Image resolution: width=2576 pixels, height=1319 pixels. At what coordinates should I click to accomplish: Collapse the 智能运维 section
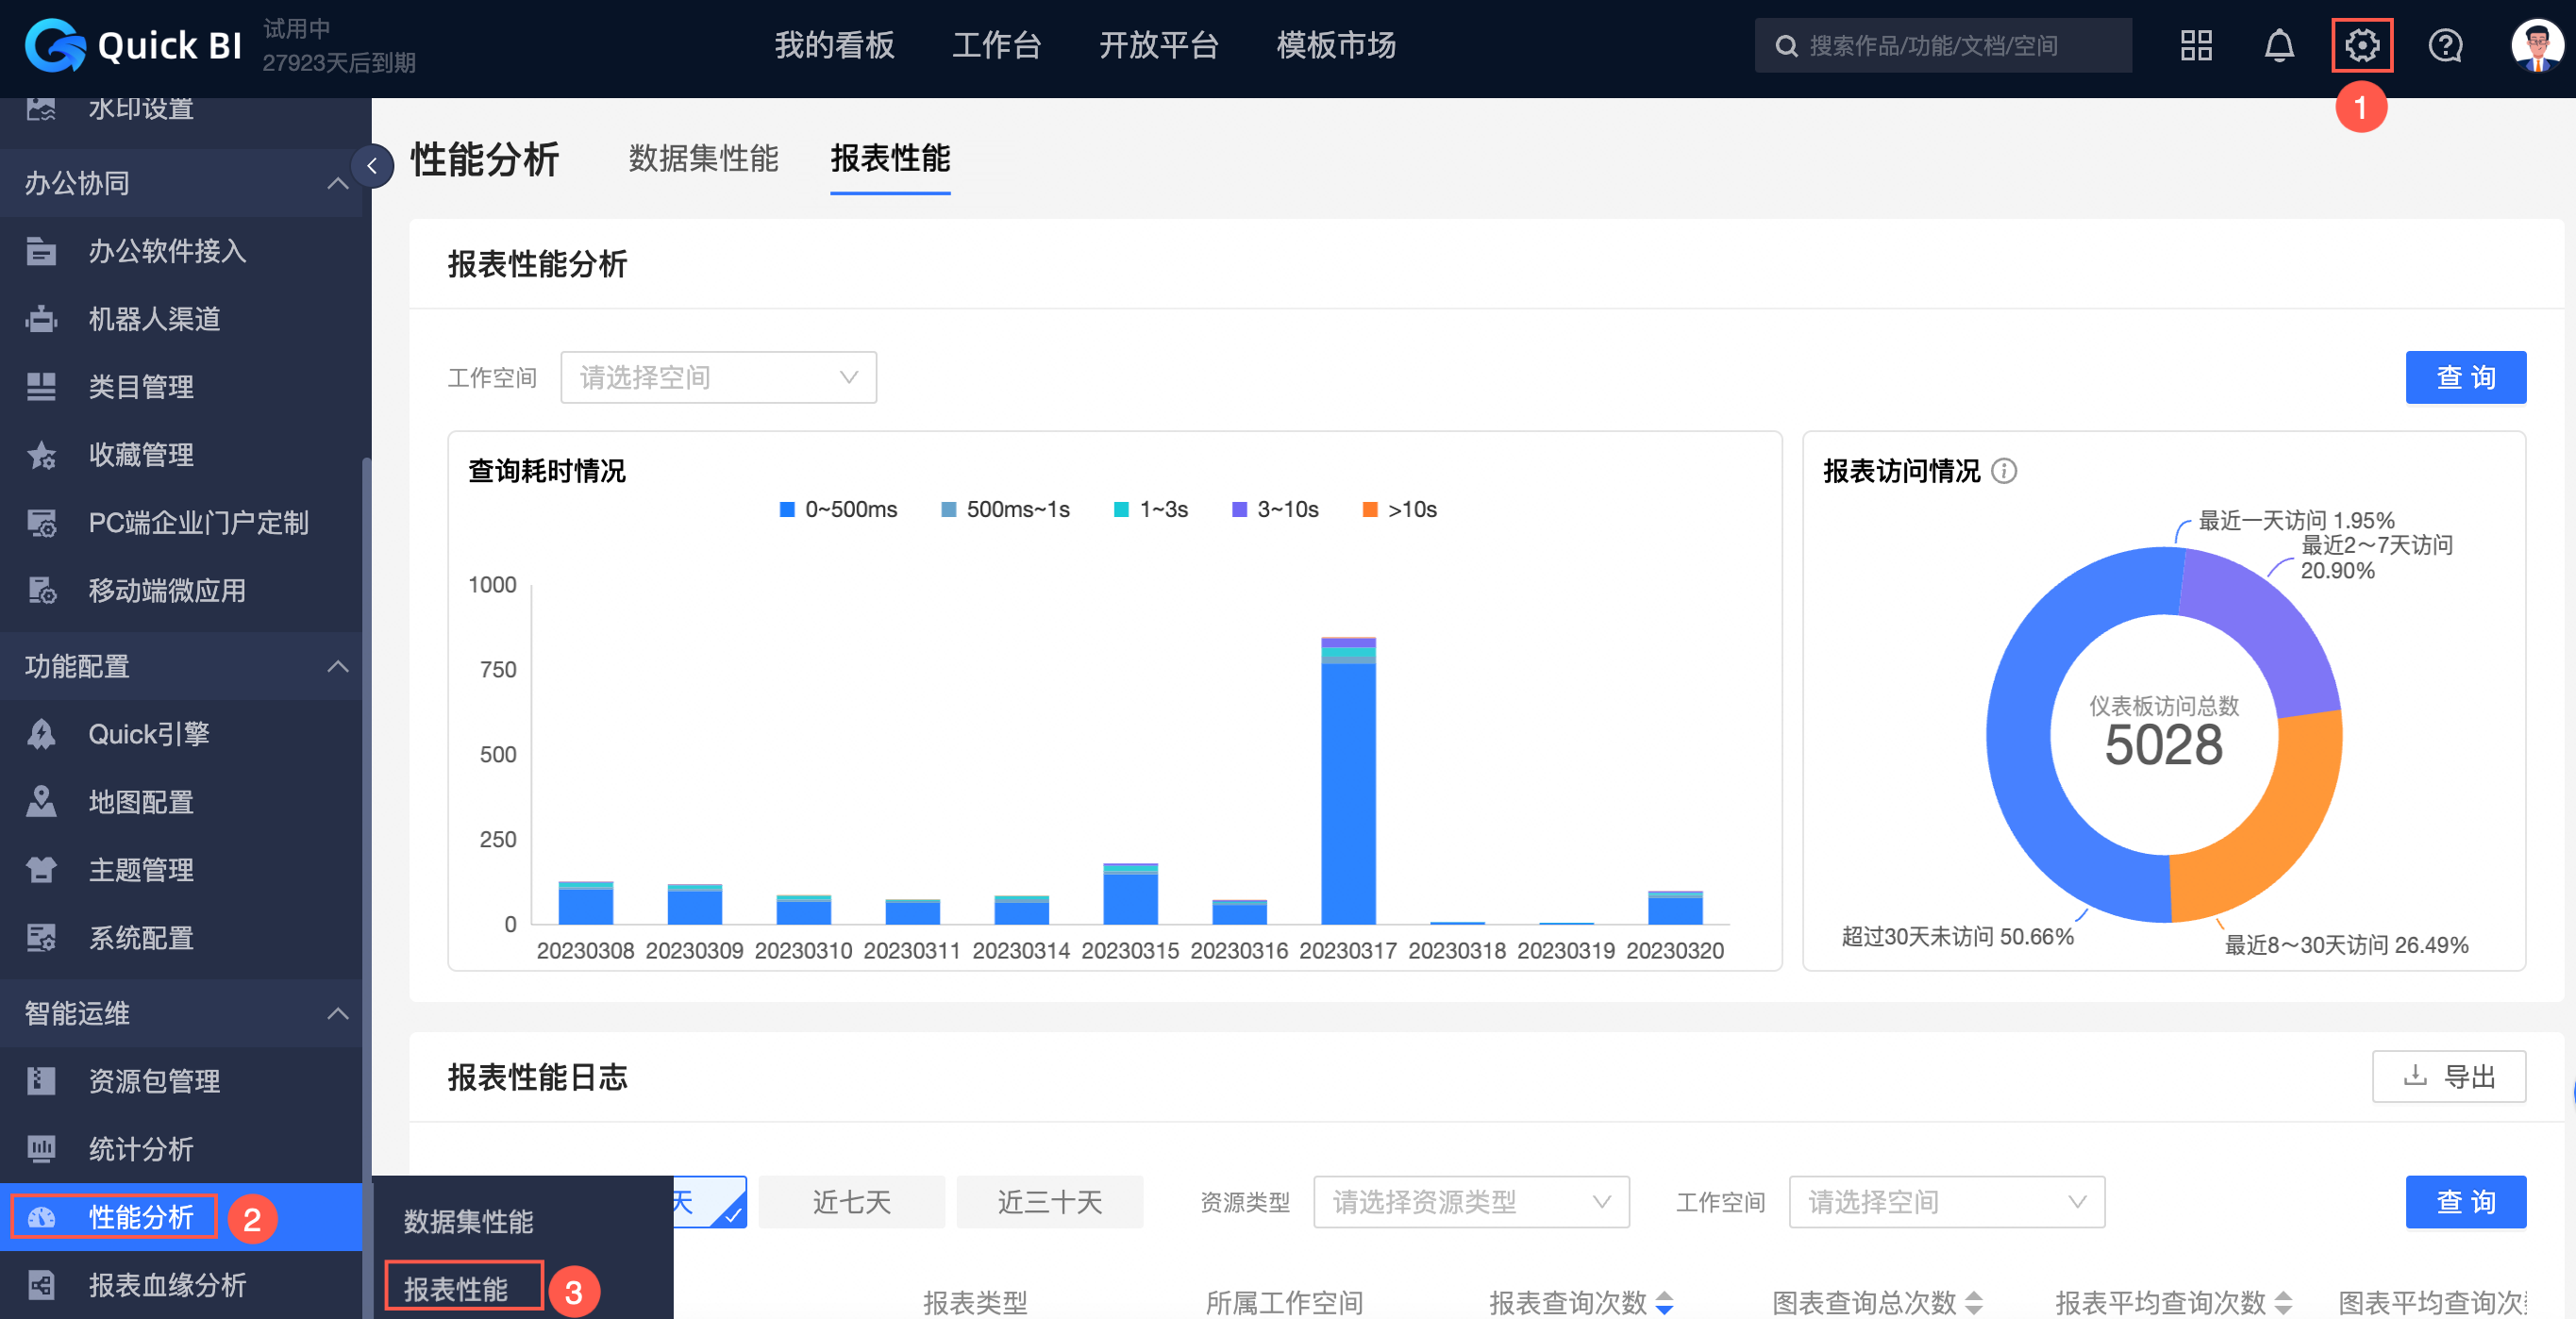[181, 1013]
